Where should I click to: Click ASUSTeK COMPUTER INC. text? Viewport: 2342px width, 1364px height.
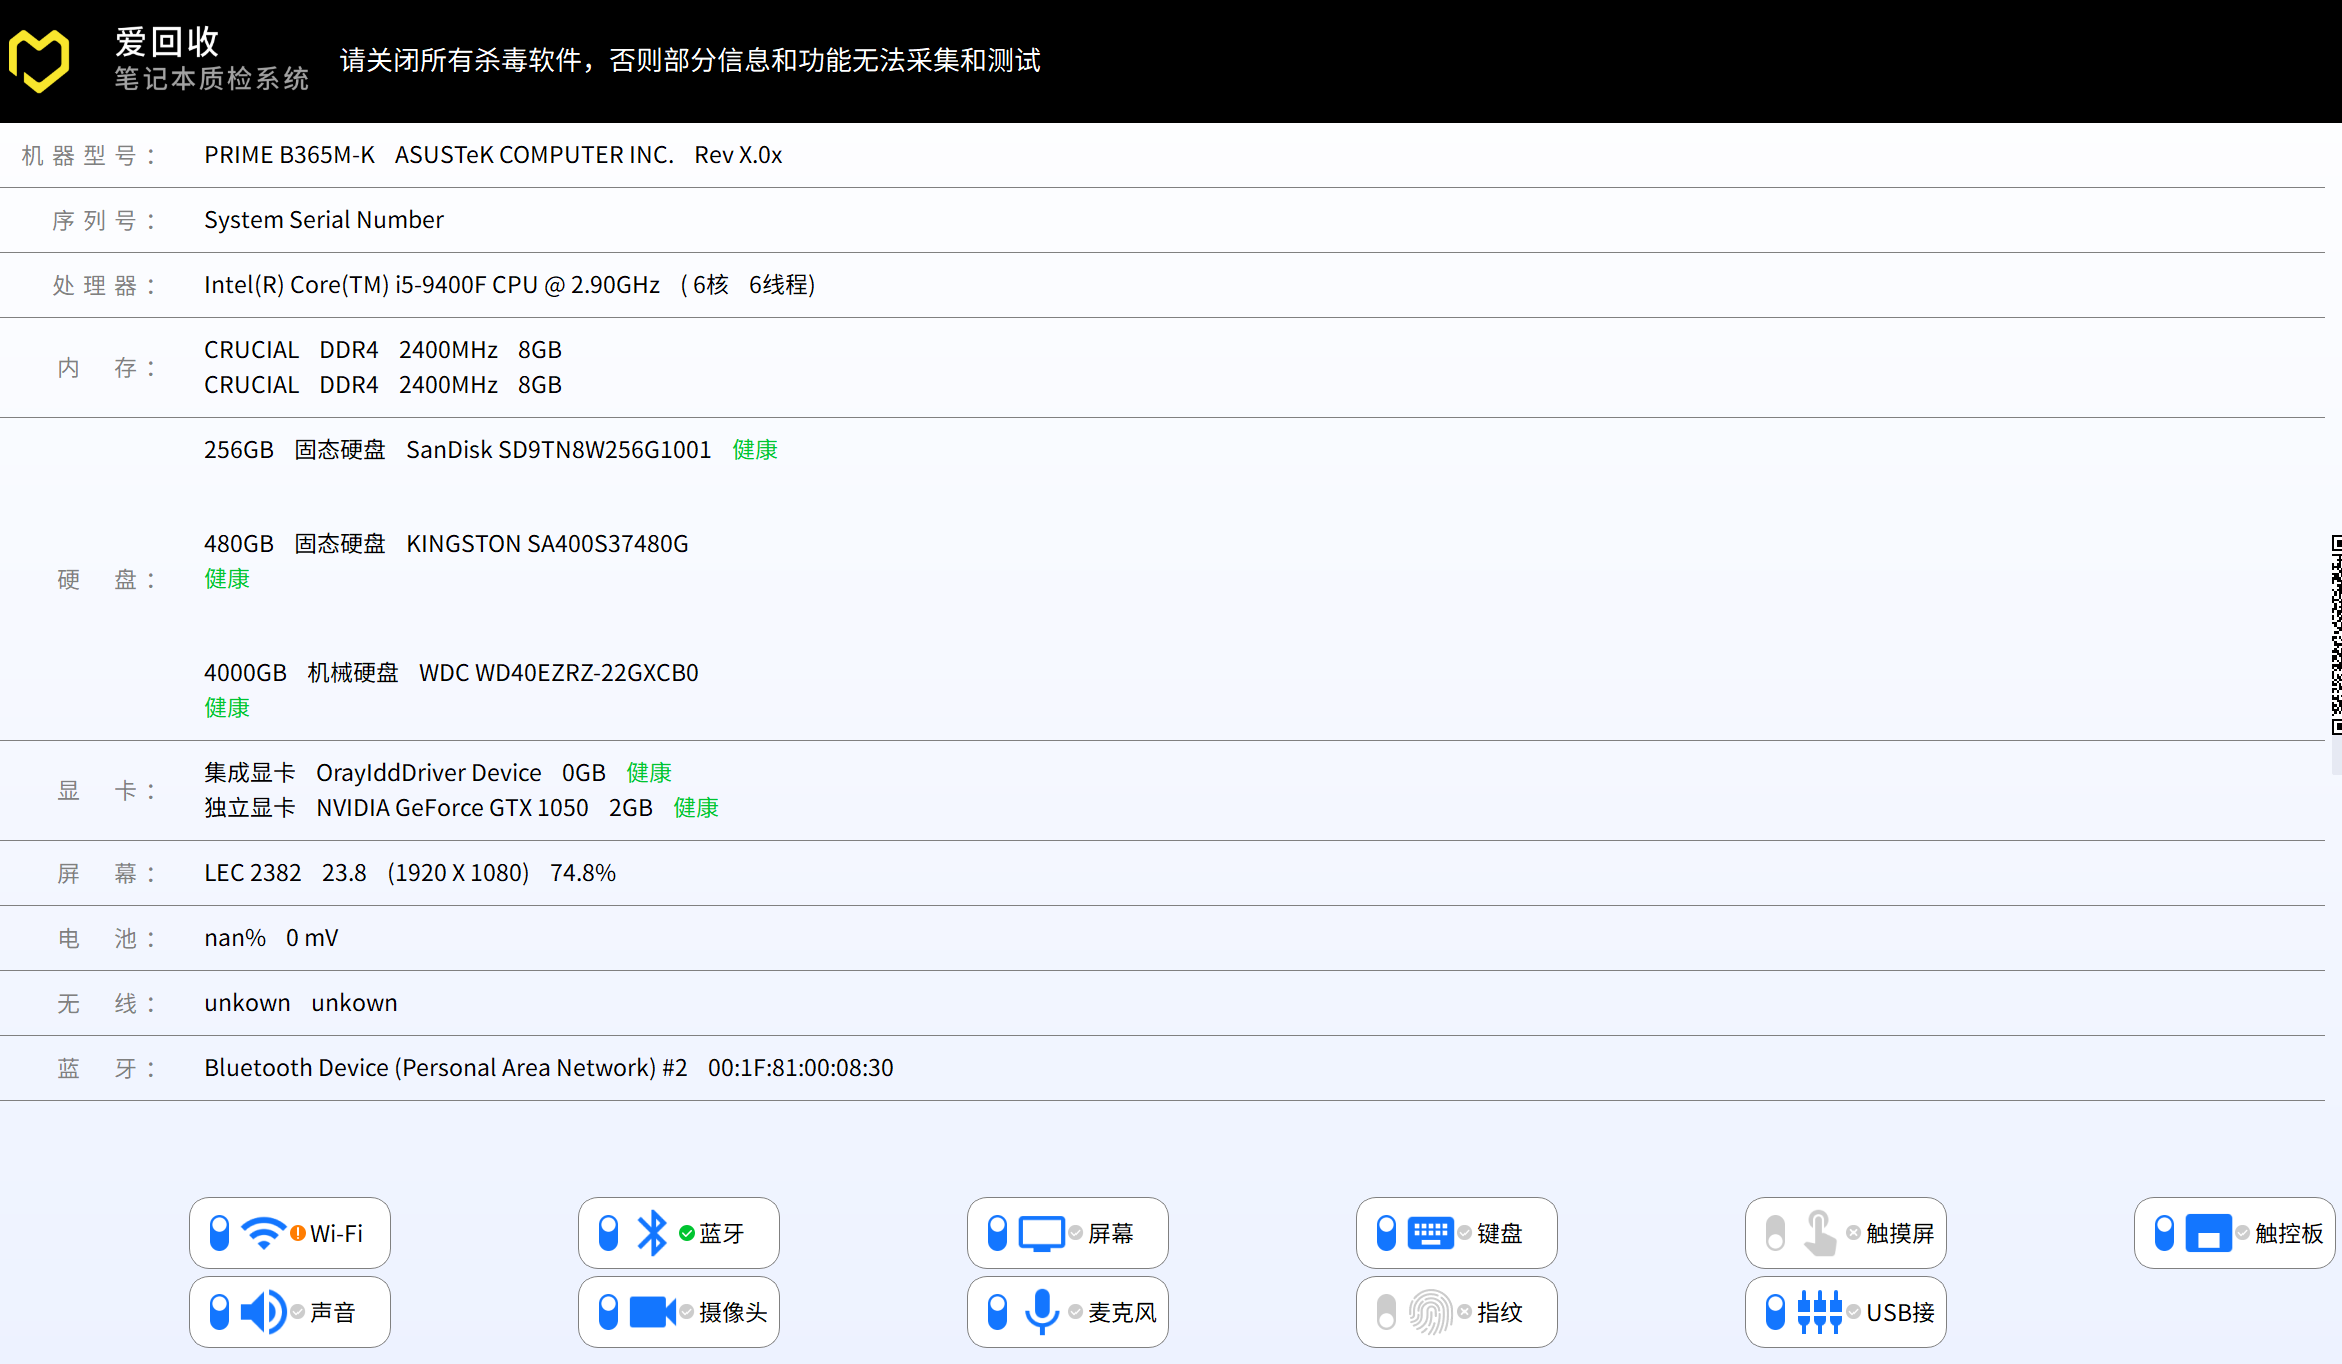pos(534,155)
